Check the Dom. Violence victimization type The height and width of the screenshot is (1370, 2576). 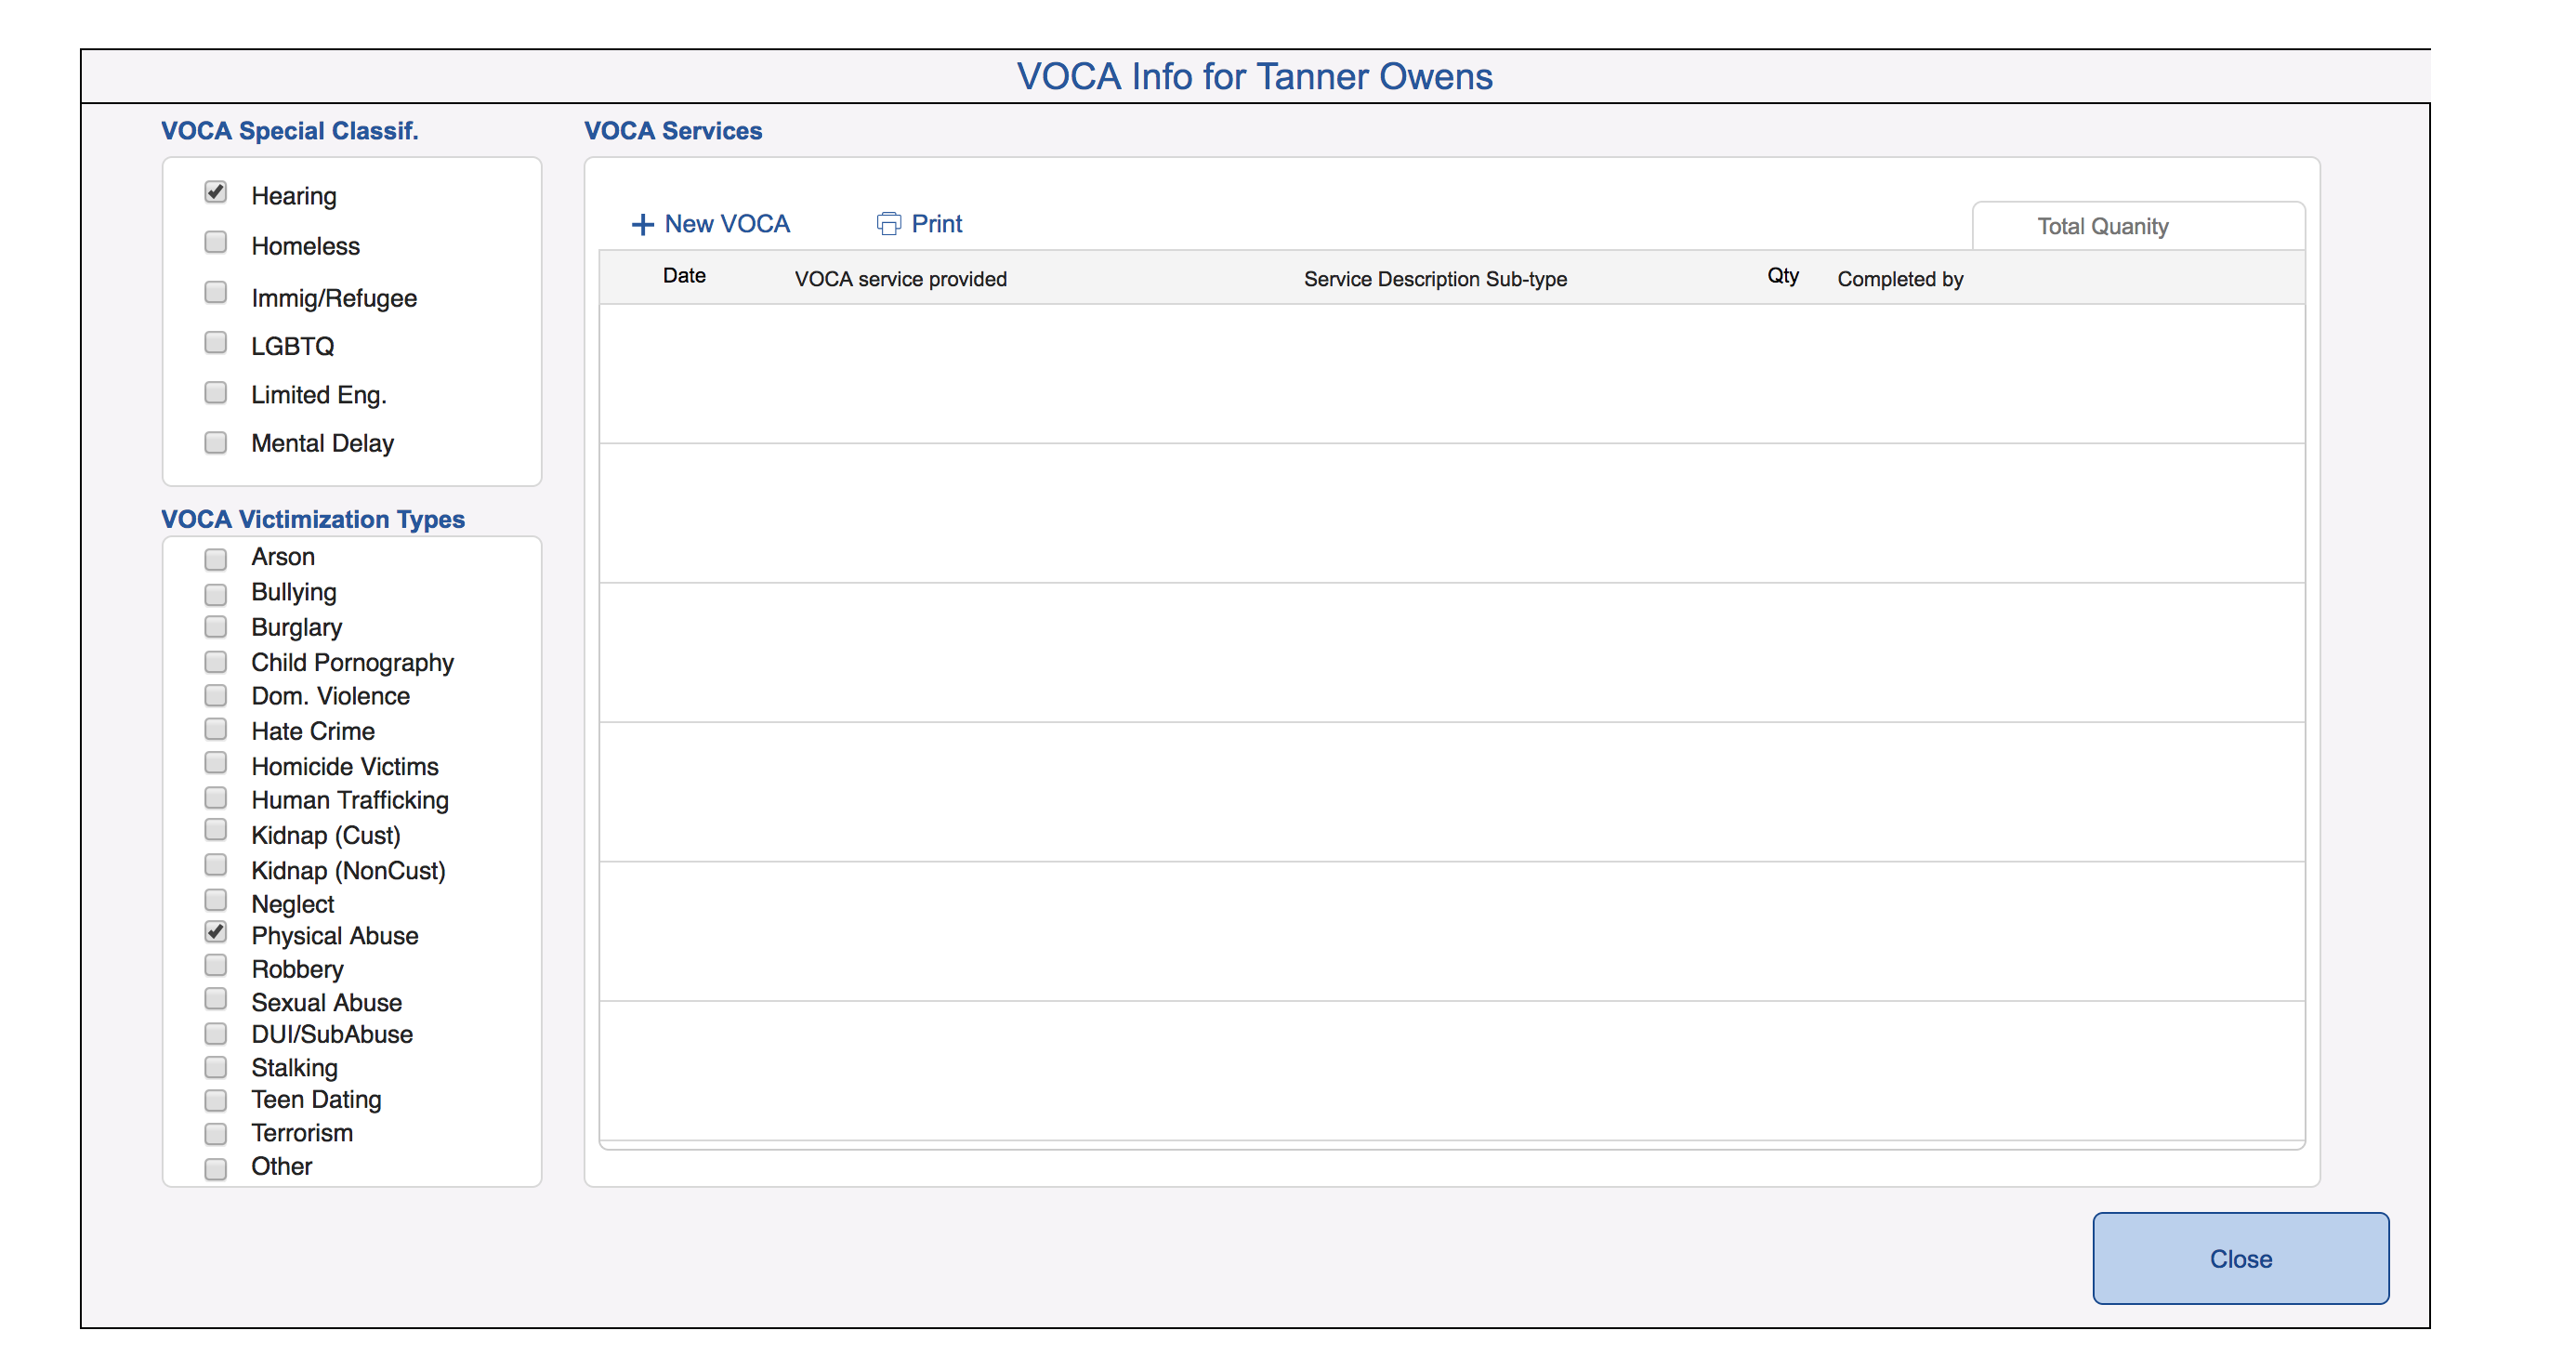(215, 695)
